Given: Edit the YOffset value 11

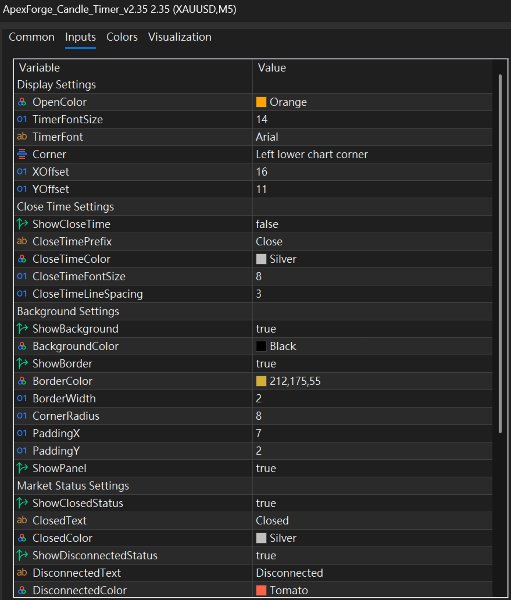Looking at the screenshot, I should (372, 189).
